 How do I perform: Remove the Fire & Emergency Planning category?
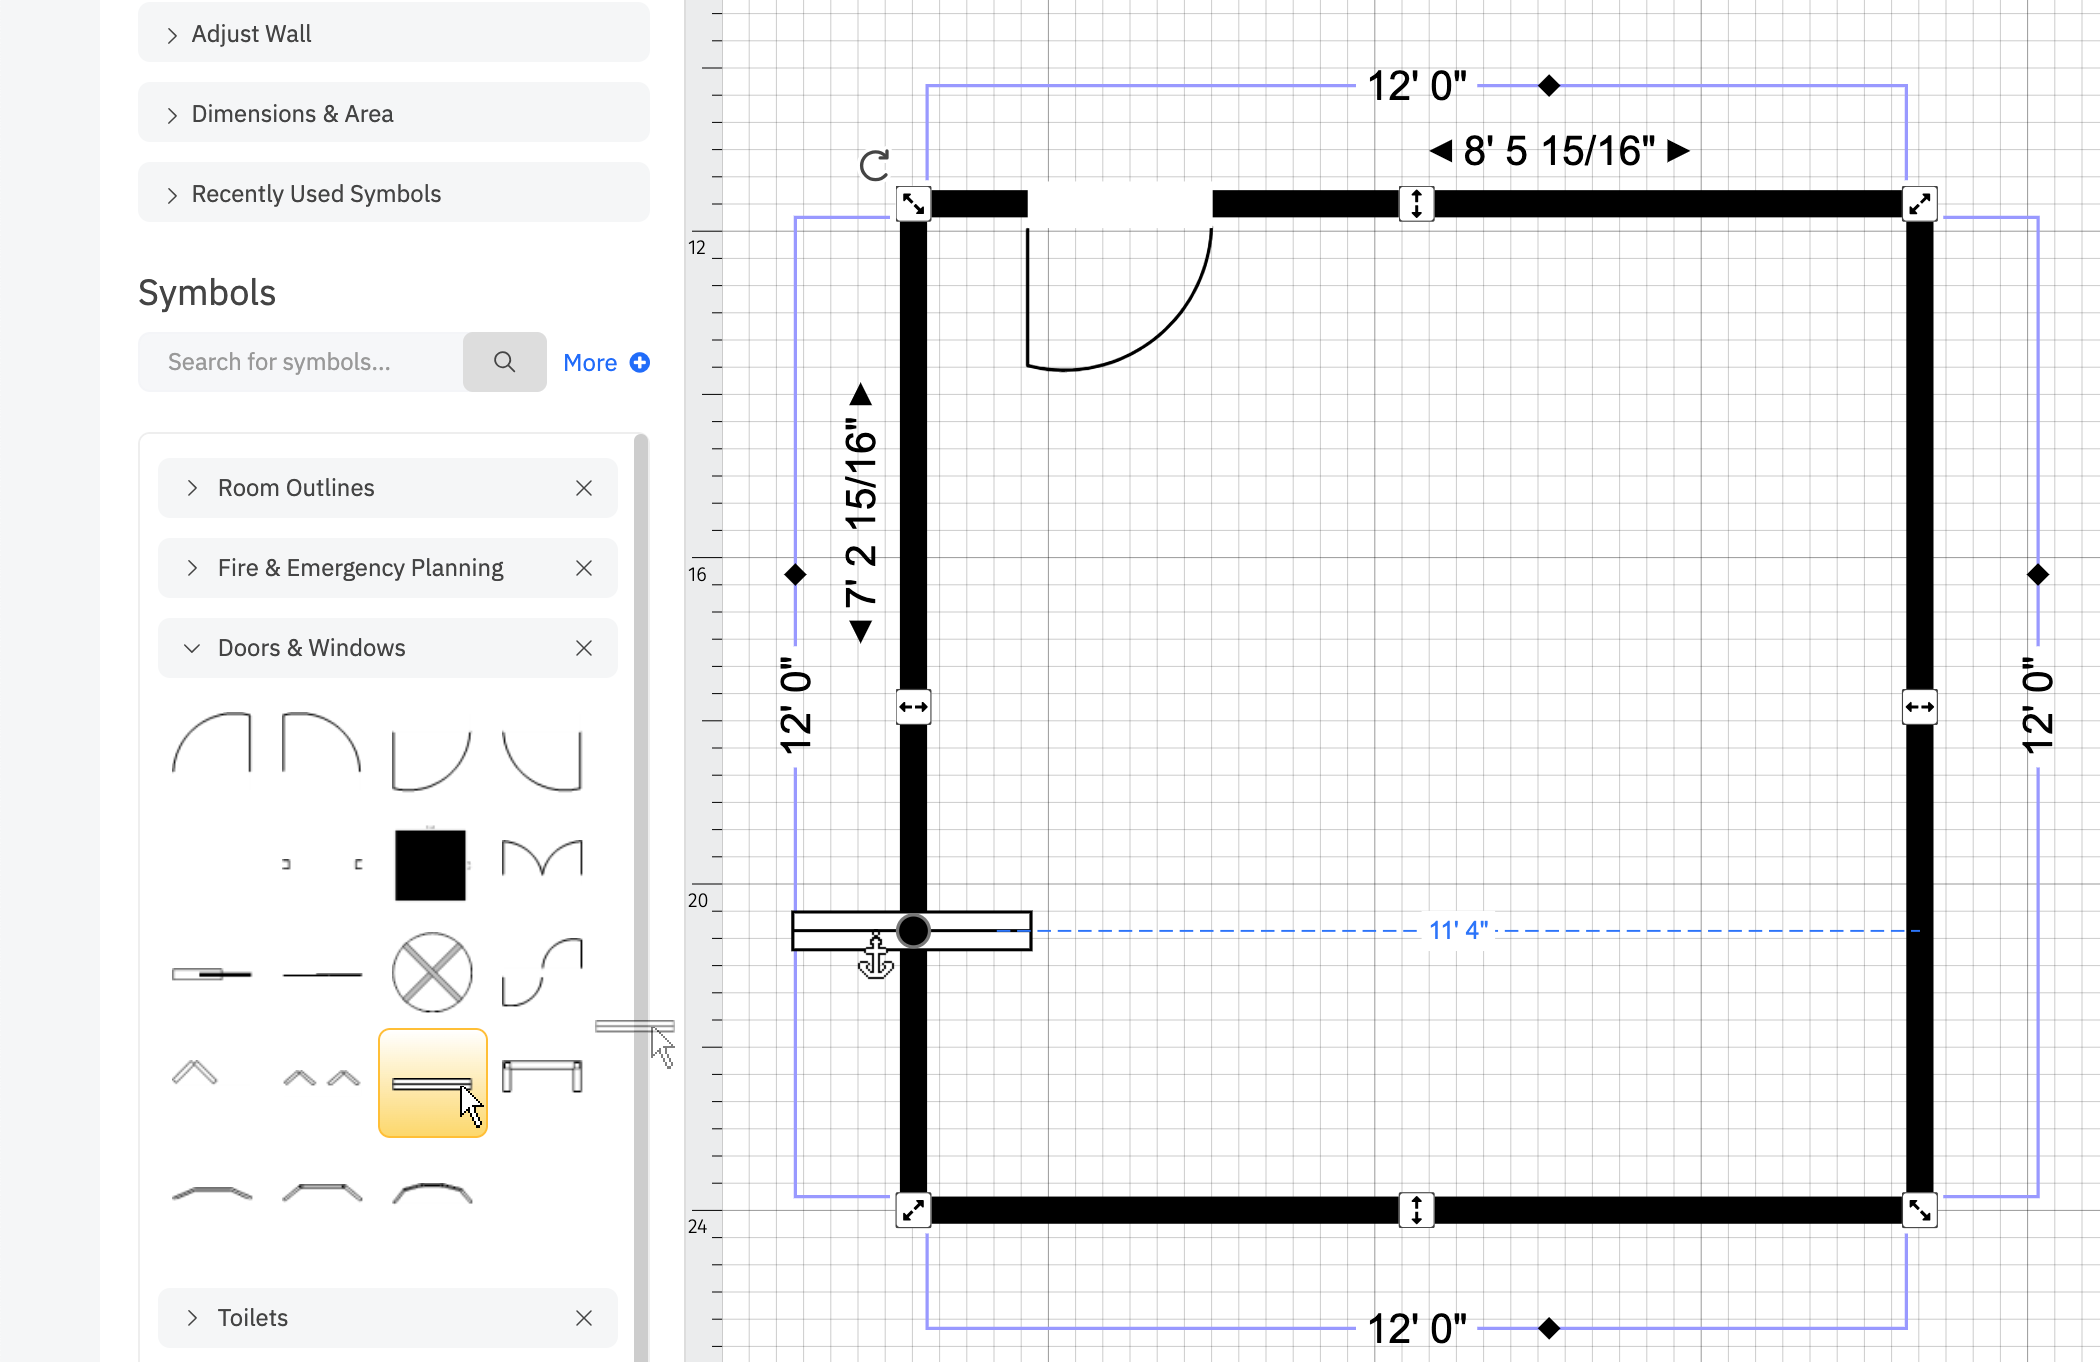(x=584, y=567)
